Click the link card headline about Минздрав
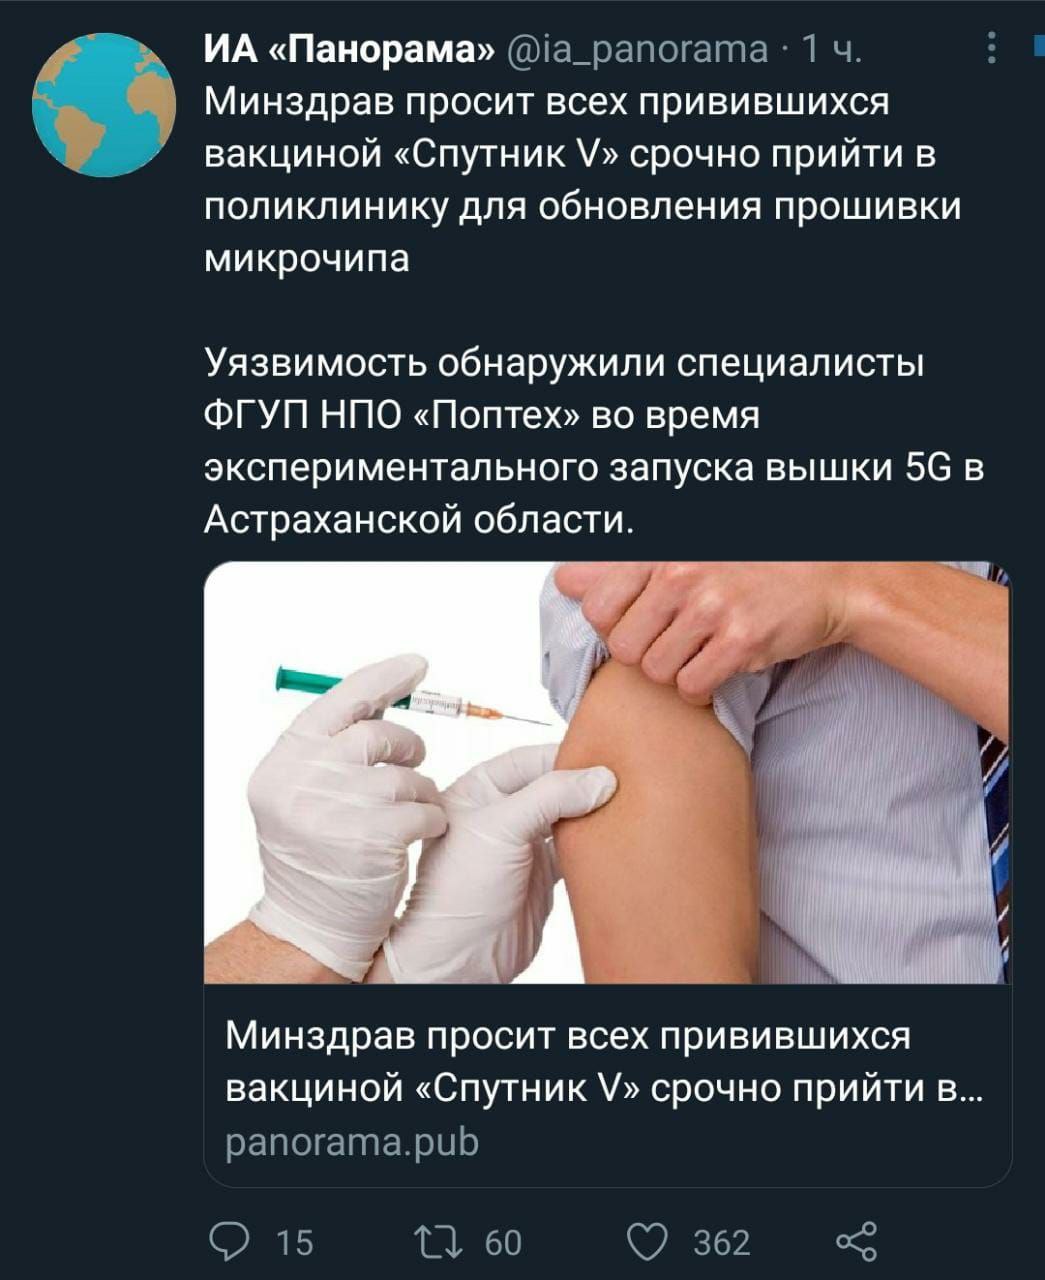 605,1062
